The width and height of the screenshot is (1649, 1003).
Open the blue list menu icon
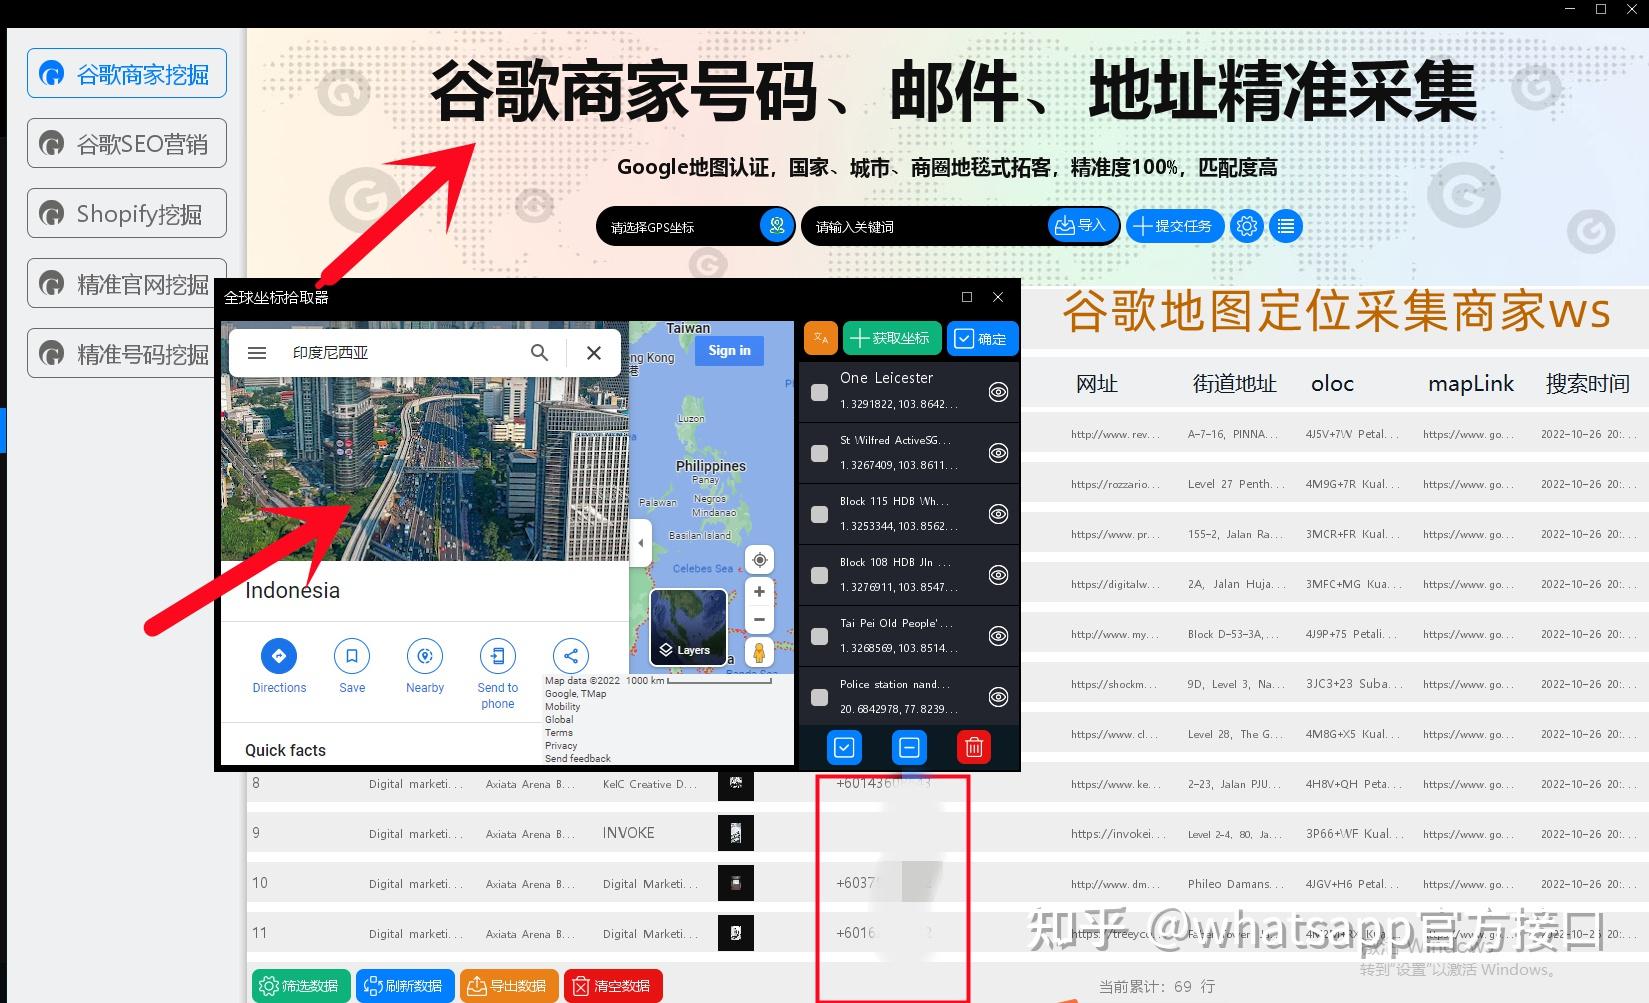coord(1286,226)
